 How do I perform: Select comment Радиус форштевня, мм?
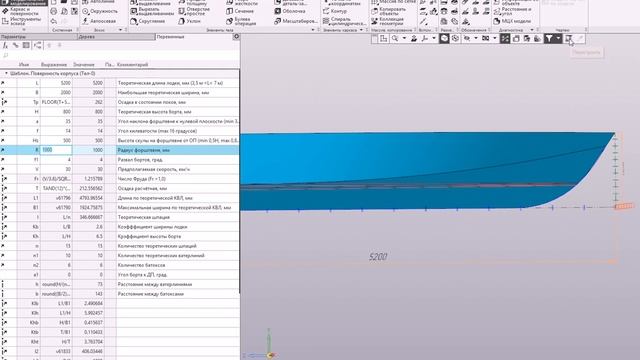pyautogui.click(x=144, y=150)
